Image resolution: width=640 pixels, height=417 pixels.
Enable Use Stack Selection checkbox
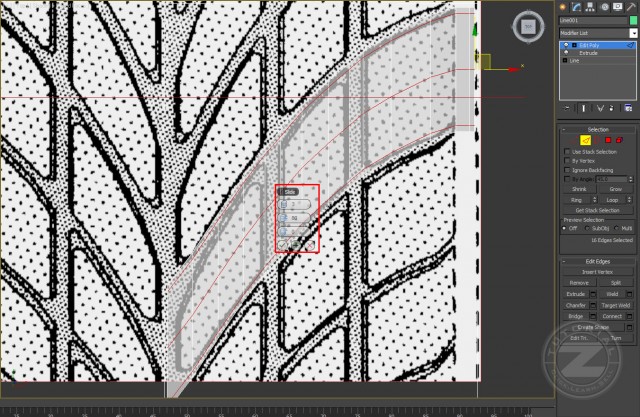568,152
